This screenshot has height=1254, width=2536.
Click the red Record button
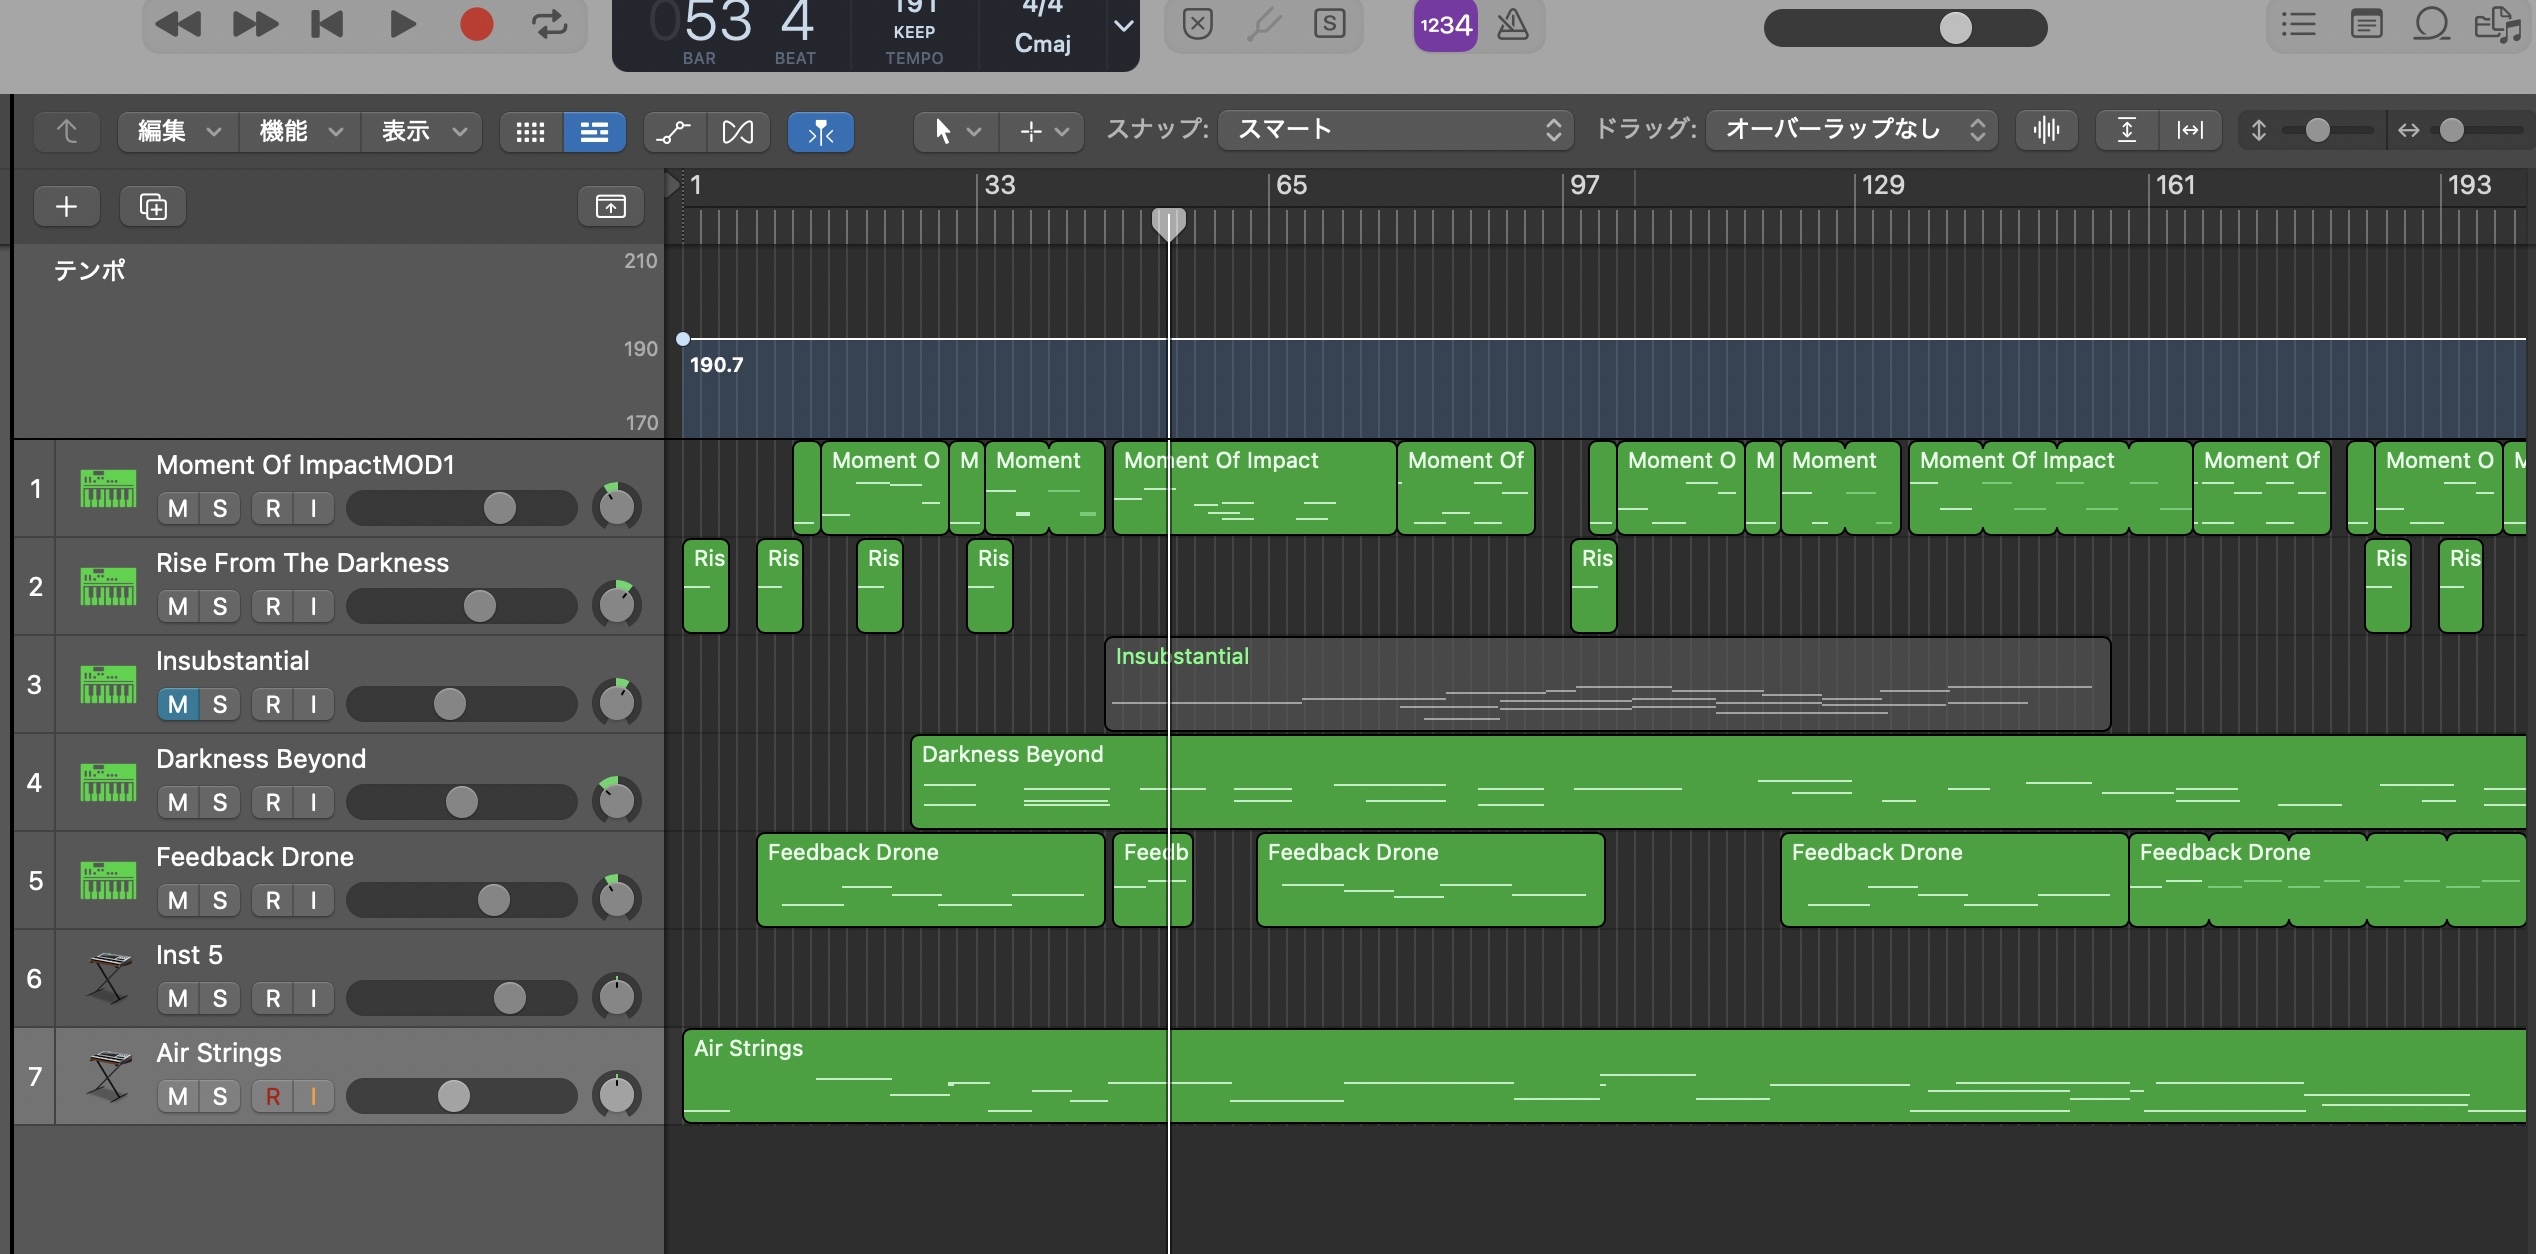(476, 24)
